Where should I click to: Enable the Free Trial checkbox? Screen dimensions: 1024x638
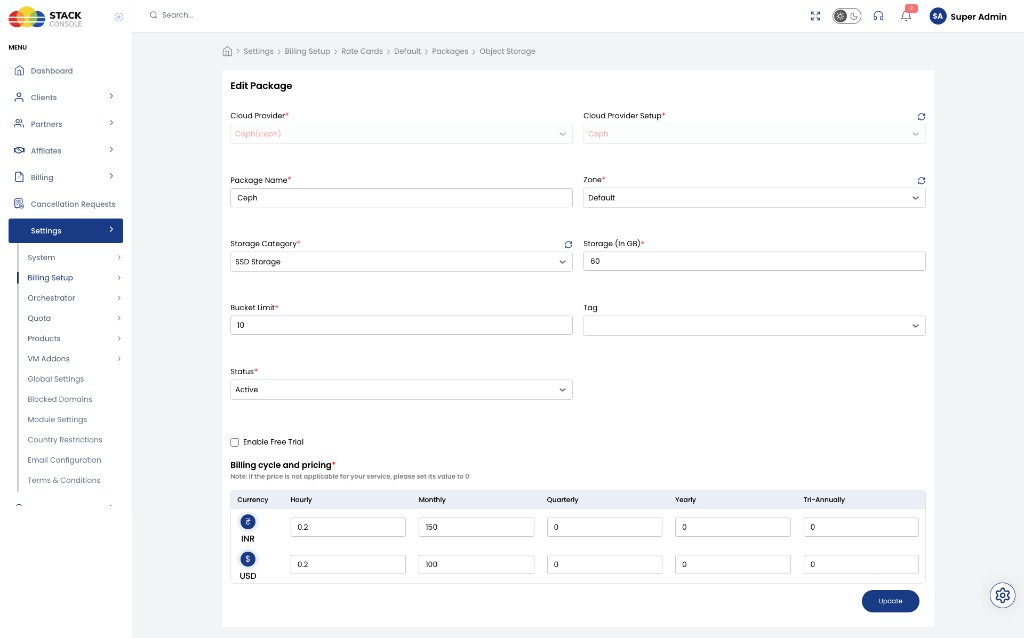(x=234, y=442)
